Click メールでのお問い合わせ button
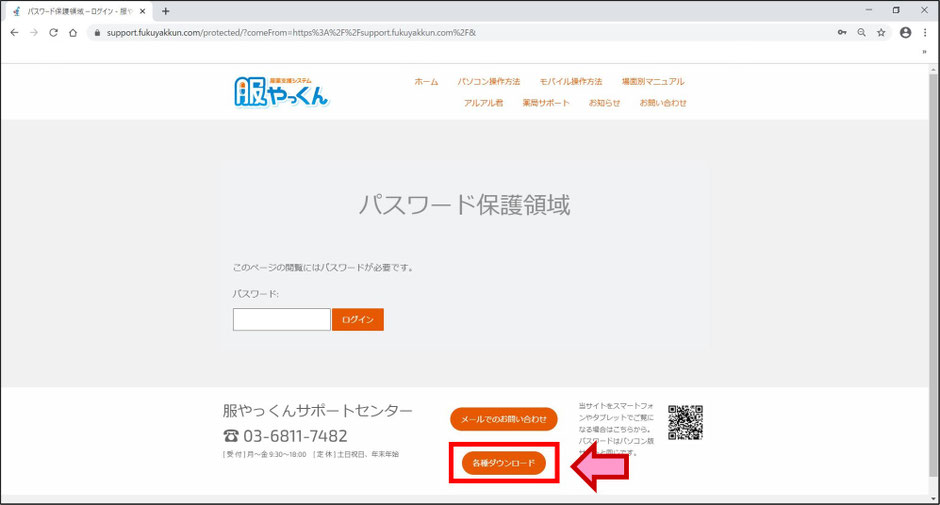Screen dimensions: 940x505 [504, 419]
